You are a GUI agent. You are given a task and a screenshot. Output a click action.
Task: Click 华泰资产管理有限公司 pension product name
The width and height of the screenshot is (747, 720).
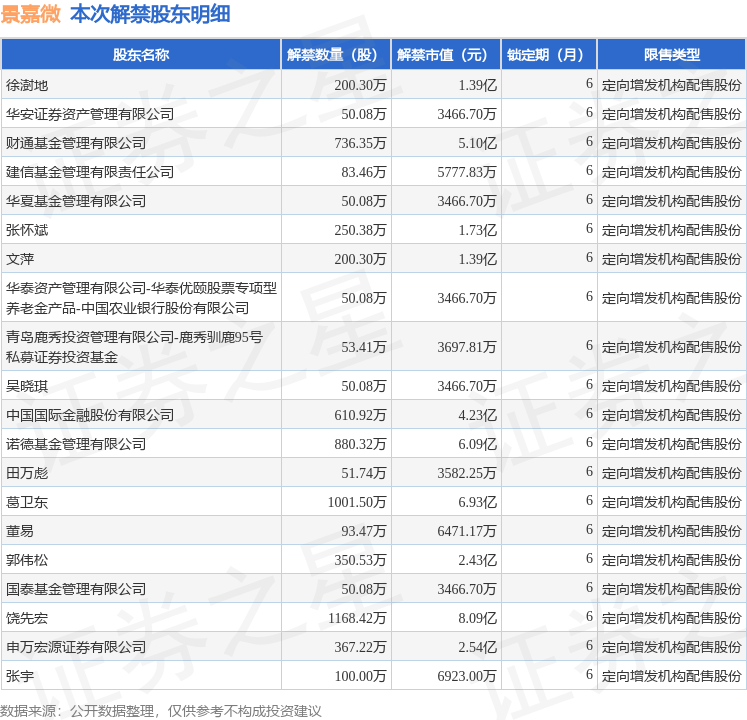(x=141, y=298)
